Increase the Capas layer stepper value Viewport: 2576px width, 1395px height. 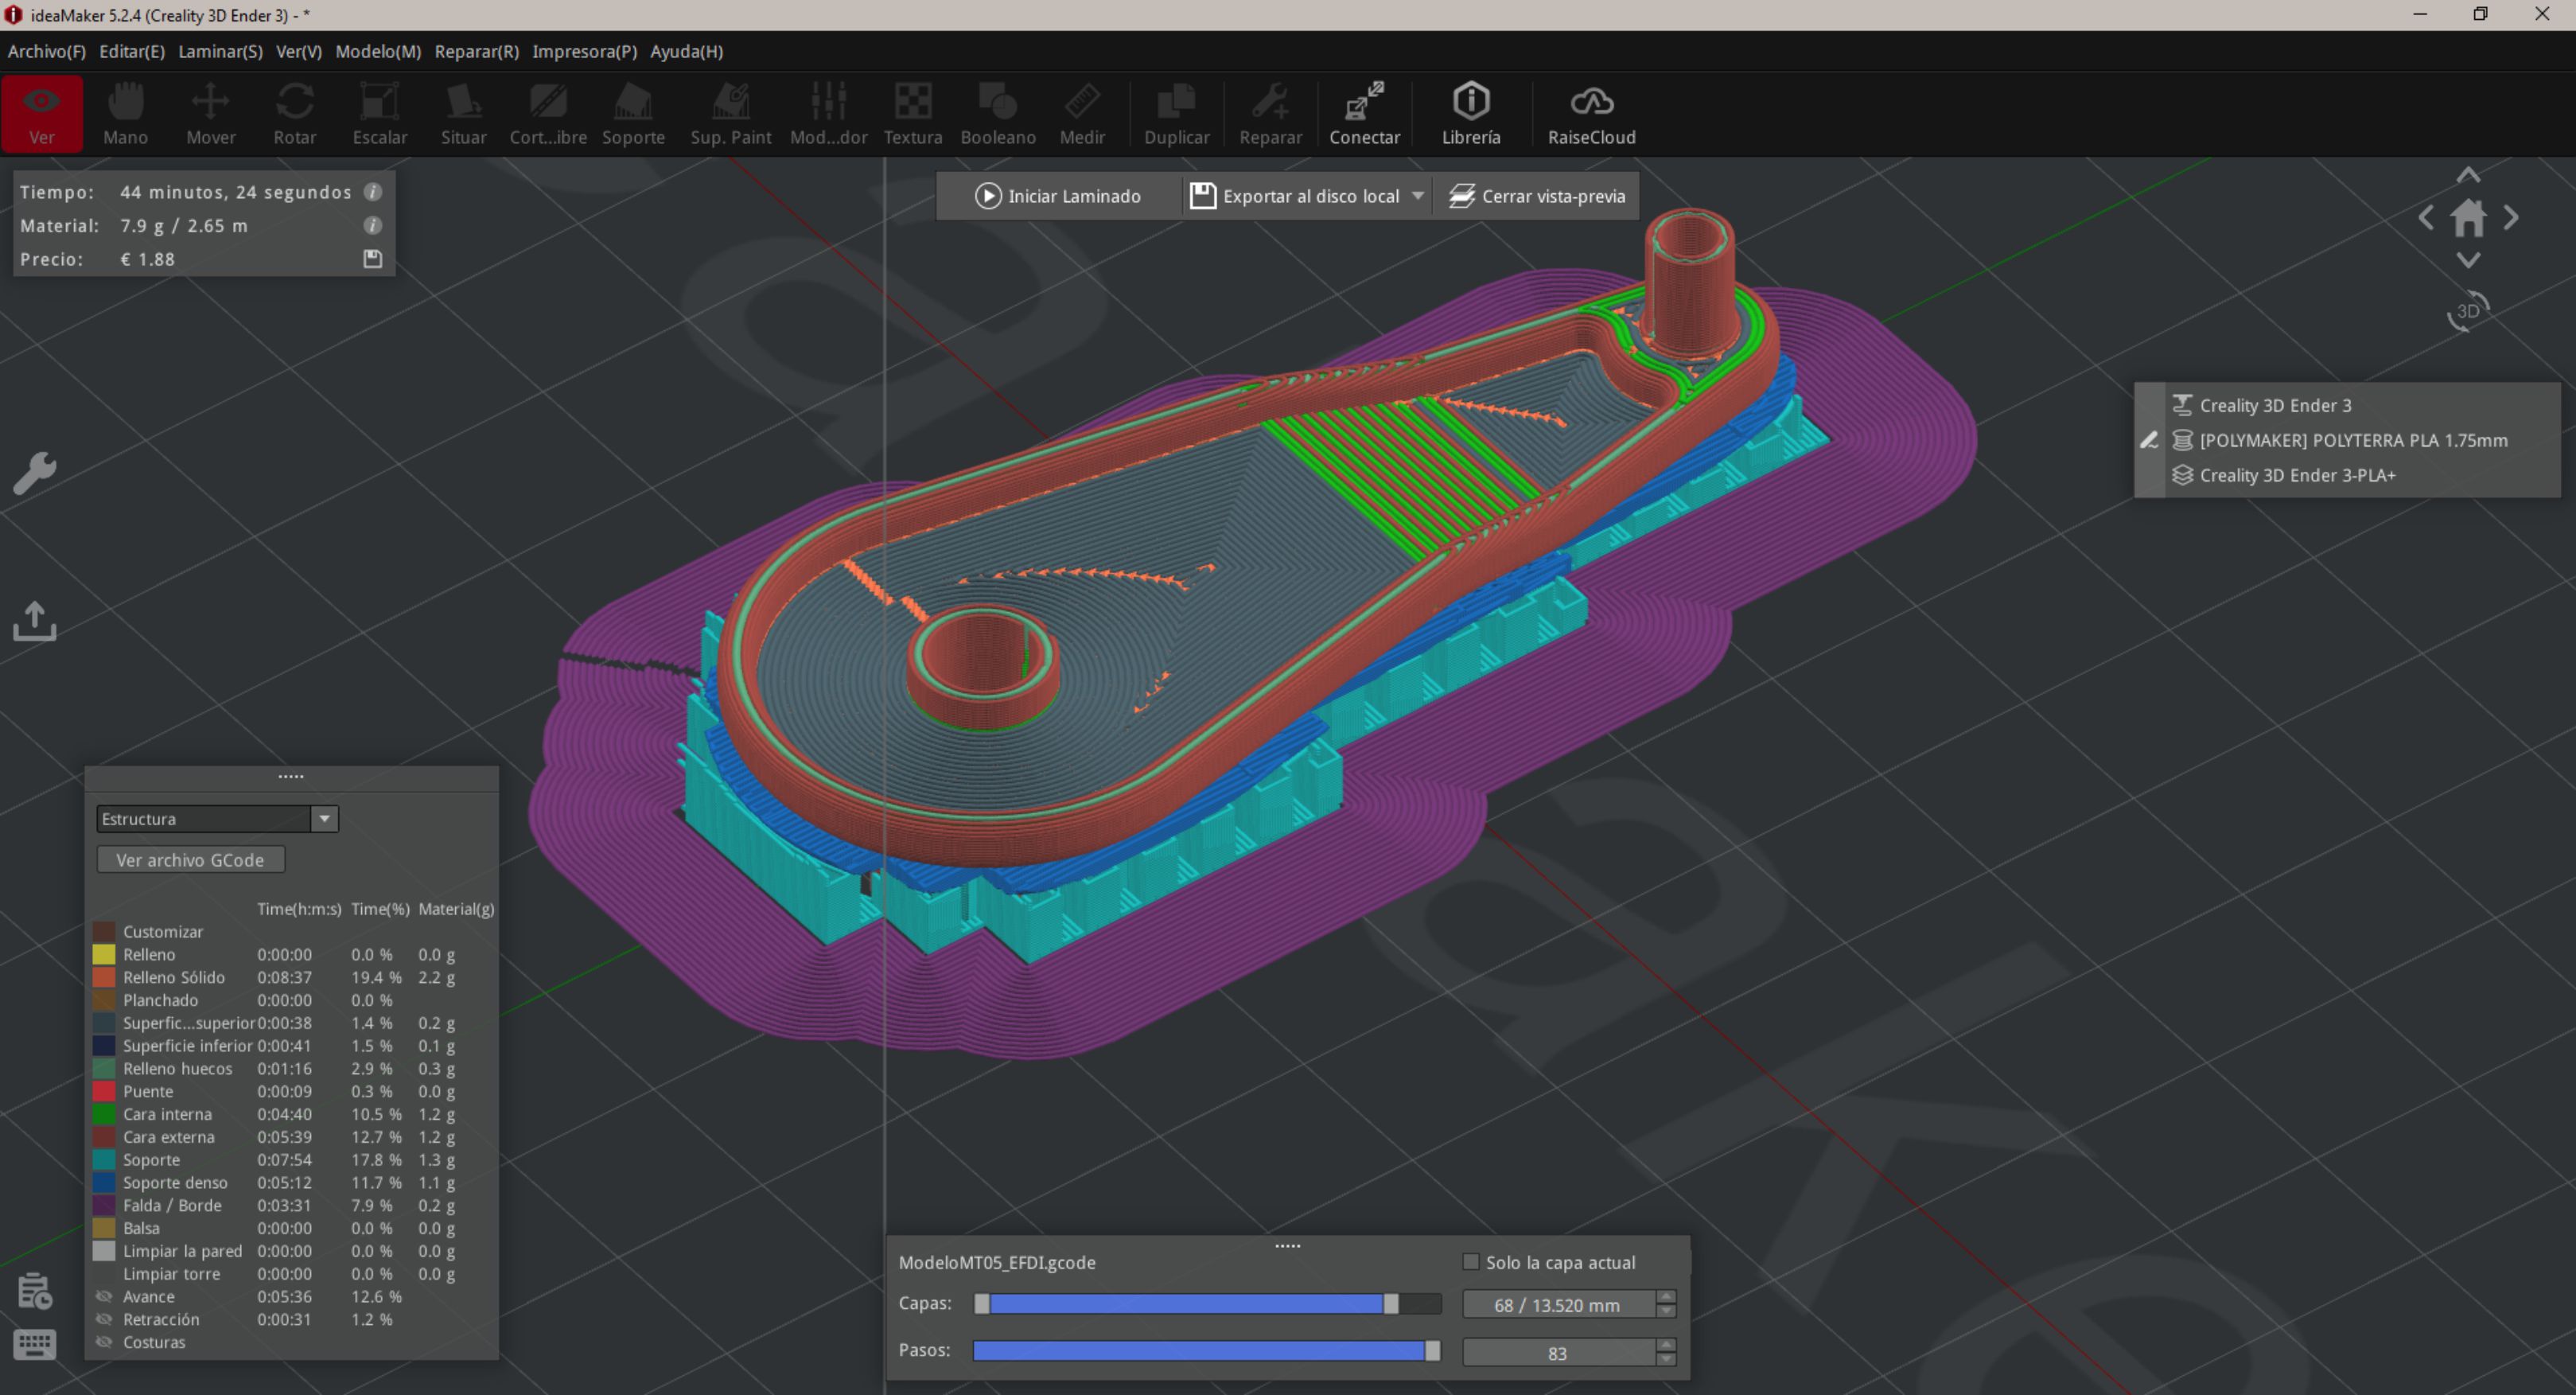pyautogui.click(x=1665, y=1297)
